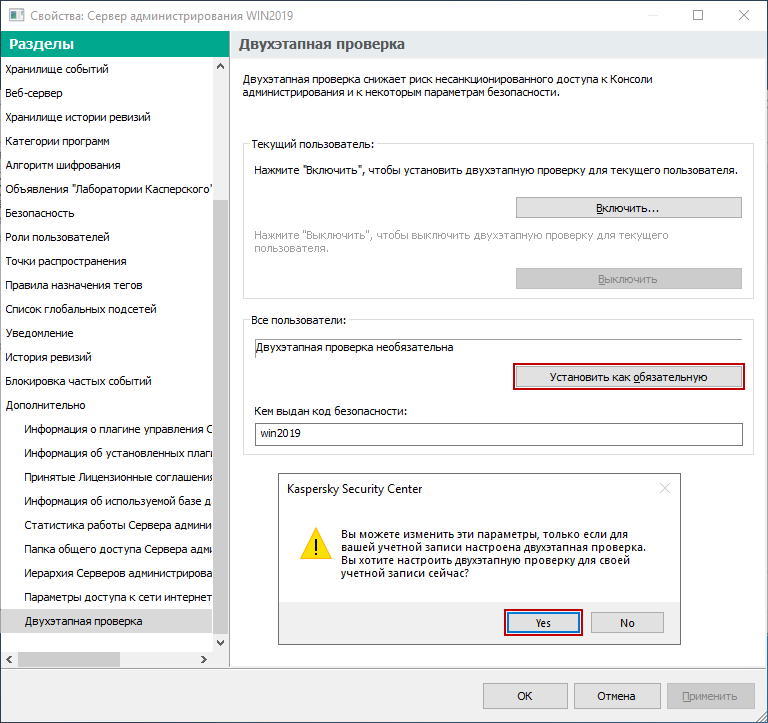This screenshot has width=768, height=723.
Task: Click the scroll down arrow in sections list
Action: [220, 643]
